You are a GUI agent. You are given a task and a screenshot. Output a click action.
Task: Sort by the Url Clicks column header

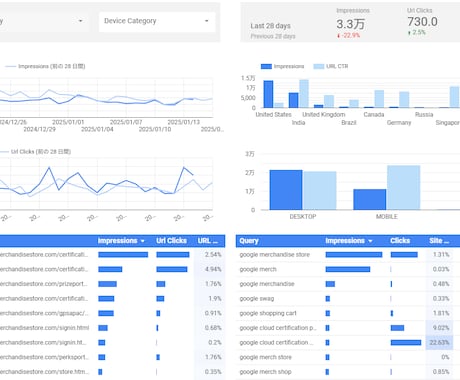tap(171, 241)
